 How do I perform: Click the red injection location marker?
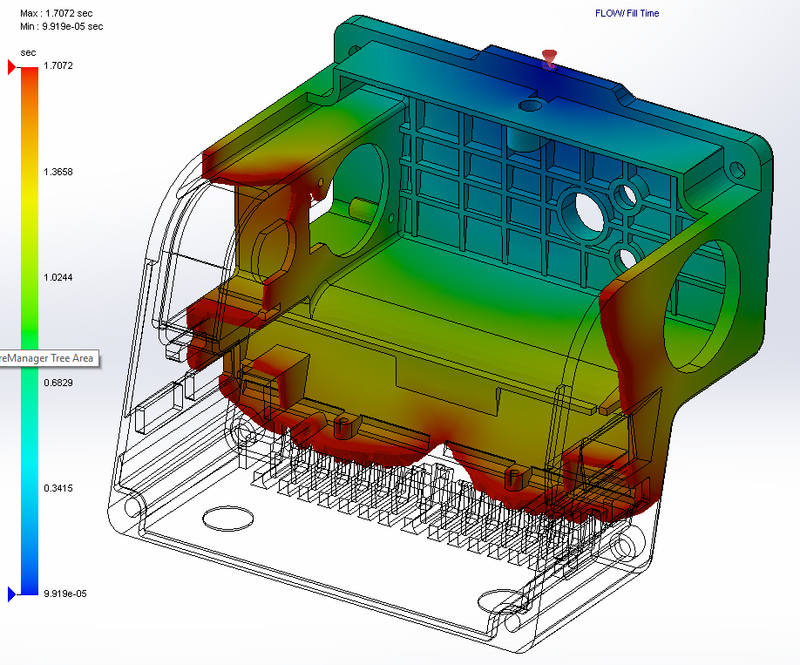[x=548, y=56]
